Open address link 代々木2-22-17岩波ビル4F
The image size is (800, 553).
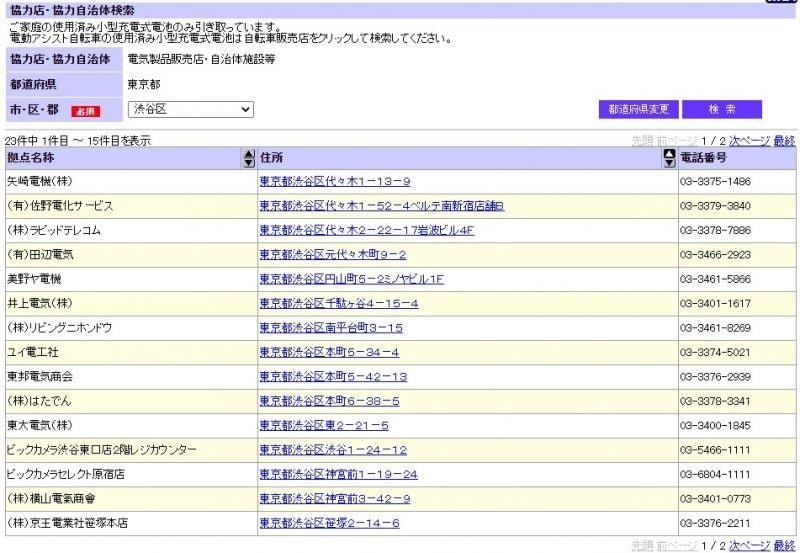tap(367, 231)
